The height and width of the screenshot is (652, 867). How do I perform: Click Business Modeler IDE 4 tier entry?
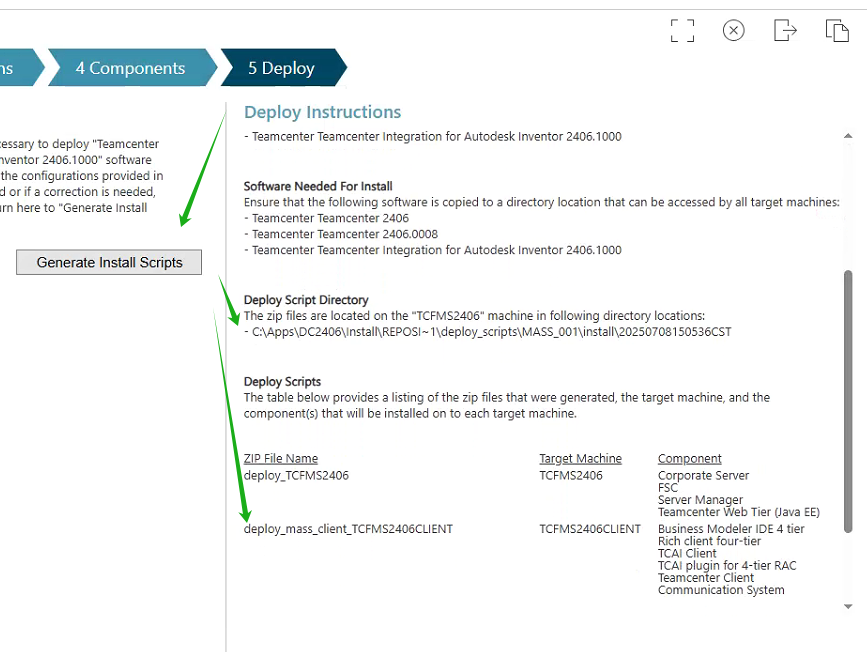731,529
